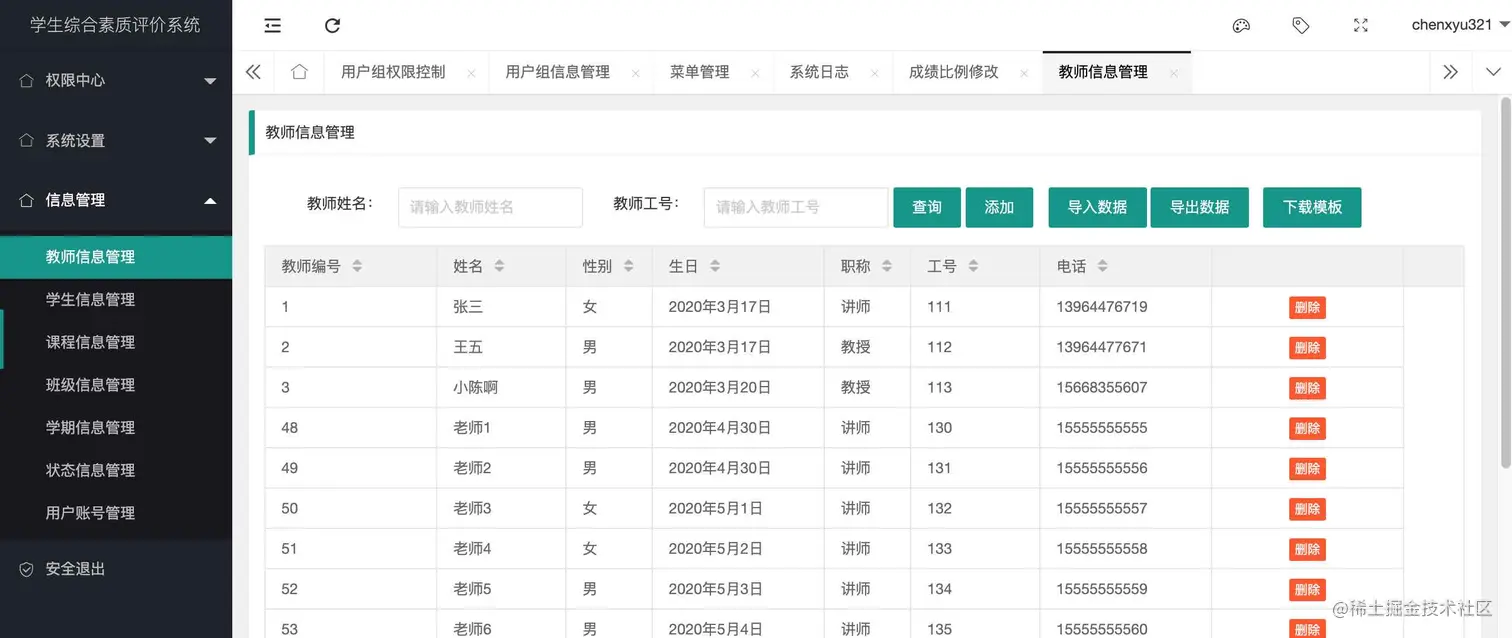This screenshot has height=638, width=1512.
Task: Close the 成绩比例修改 tab
Action: [1024, 74]
